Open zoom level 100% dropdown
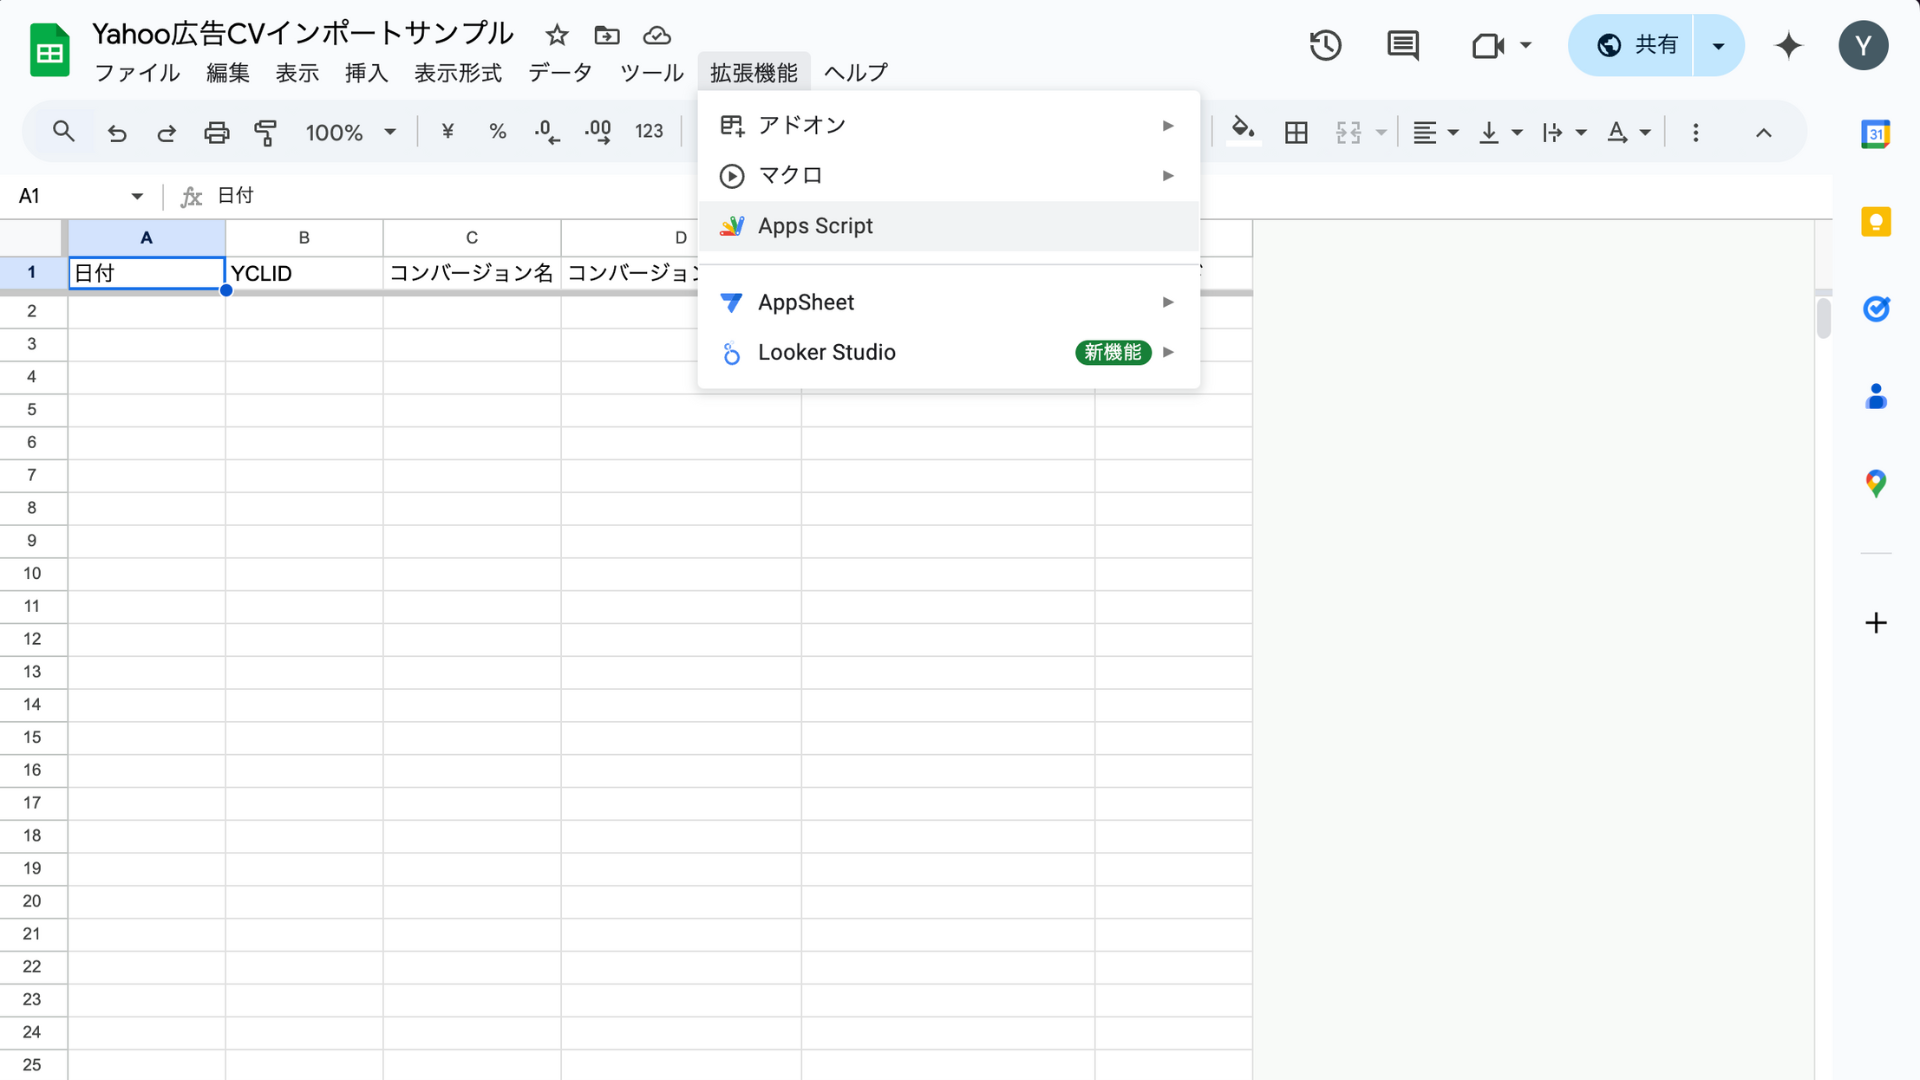 pyautogui.click(x=350, y=132)
